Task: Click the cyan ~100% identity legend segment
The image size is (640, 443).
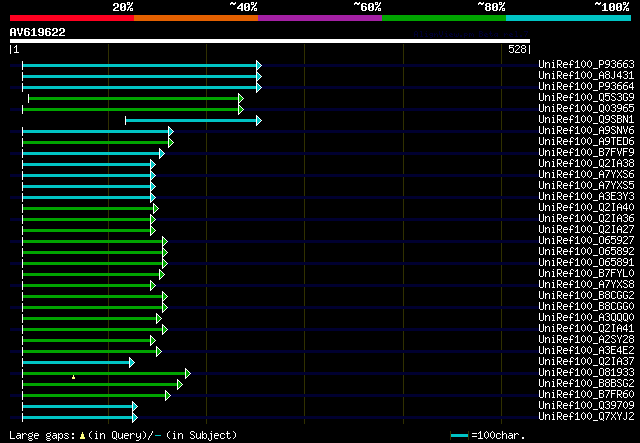Action: 569,18
